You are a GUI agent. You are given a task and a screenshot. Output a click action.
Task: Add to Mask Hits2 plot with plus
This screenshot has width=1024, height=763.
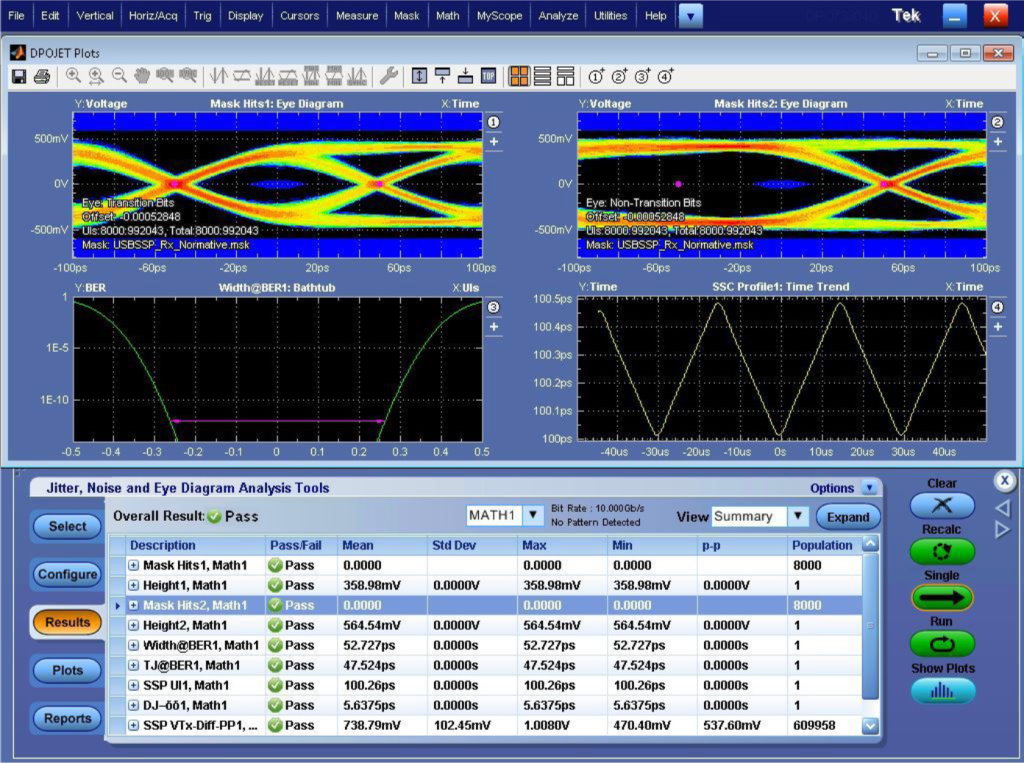(x=997, y=142)
